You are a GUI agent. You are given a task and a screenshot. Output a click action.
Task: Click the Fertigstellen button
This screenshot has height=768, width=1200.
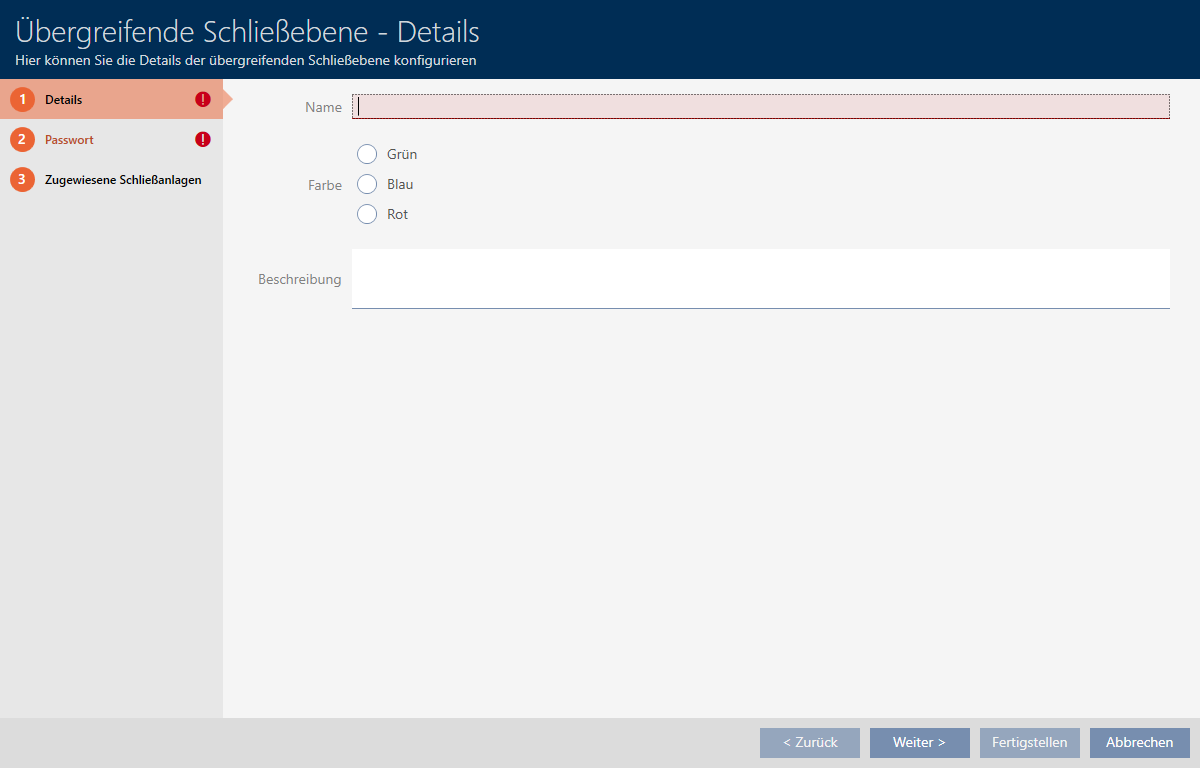pos(1030,743)
